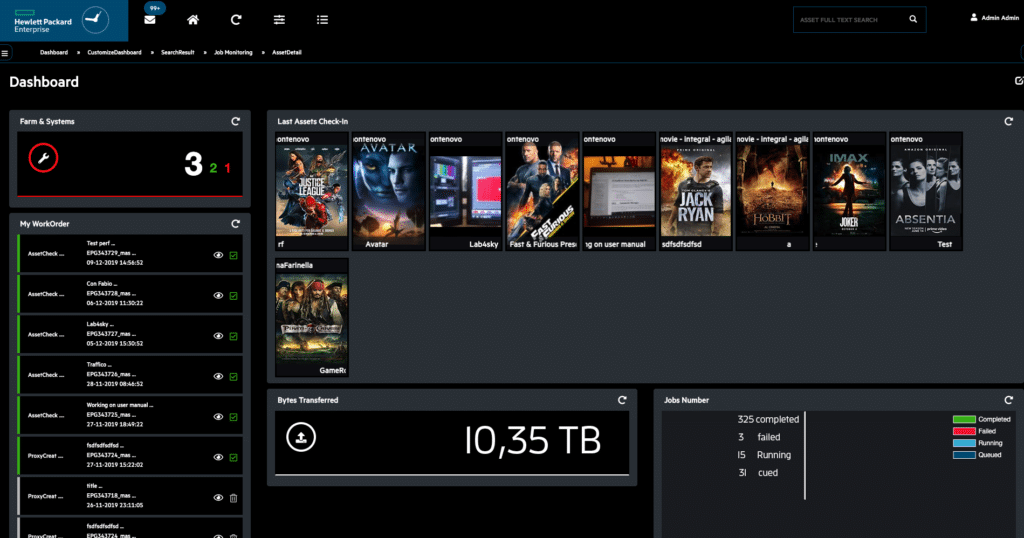View the 'title' work order eye icon

(218, 498)
